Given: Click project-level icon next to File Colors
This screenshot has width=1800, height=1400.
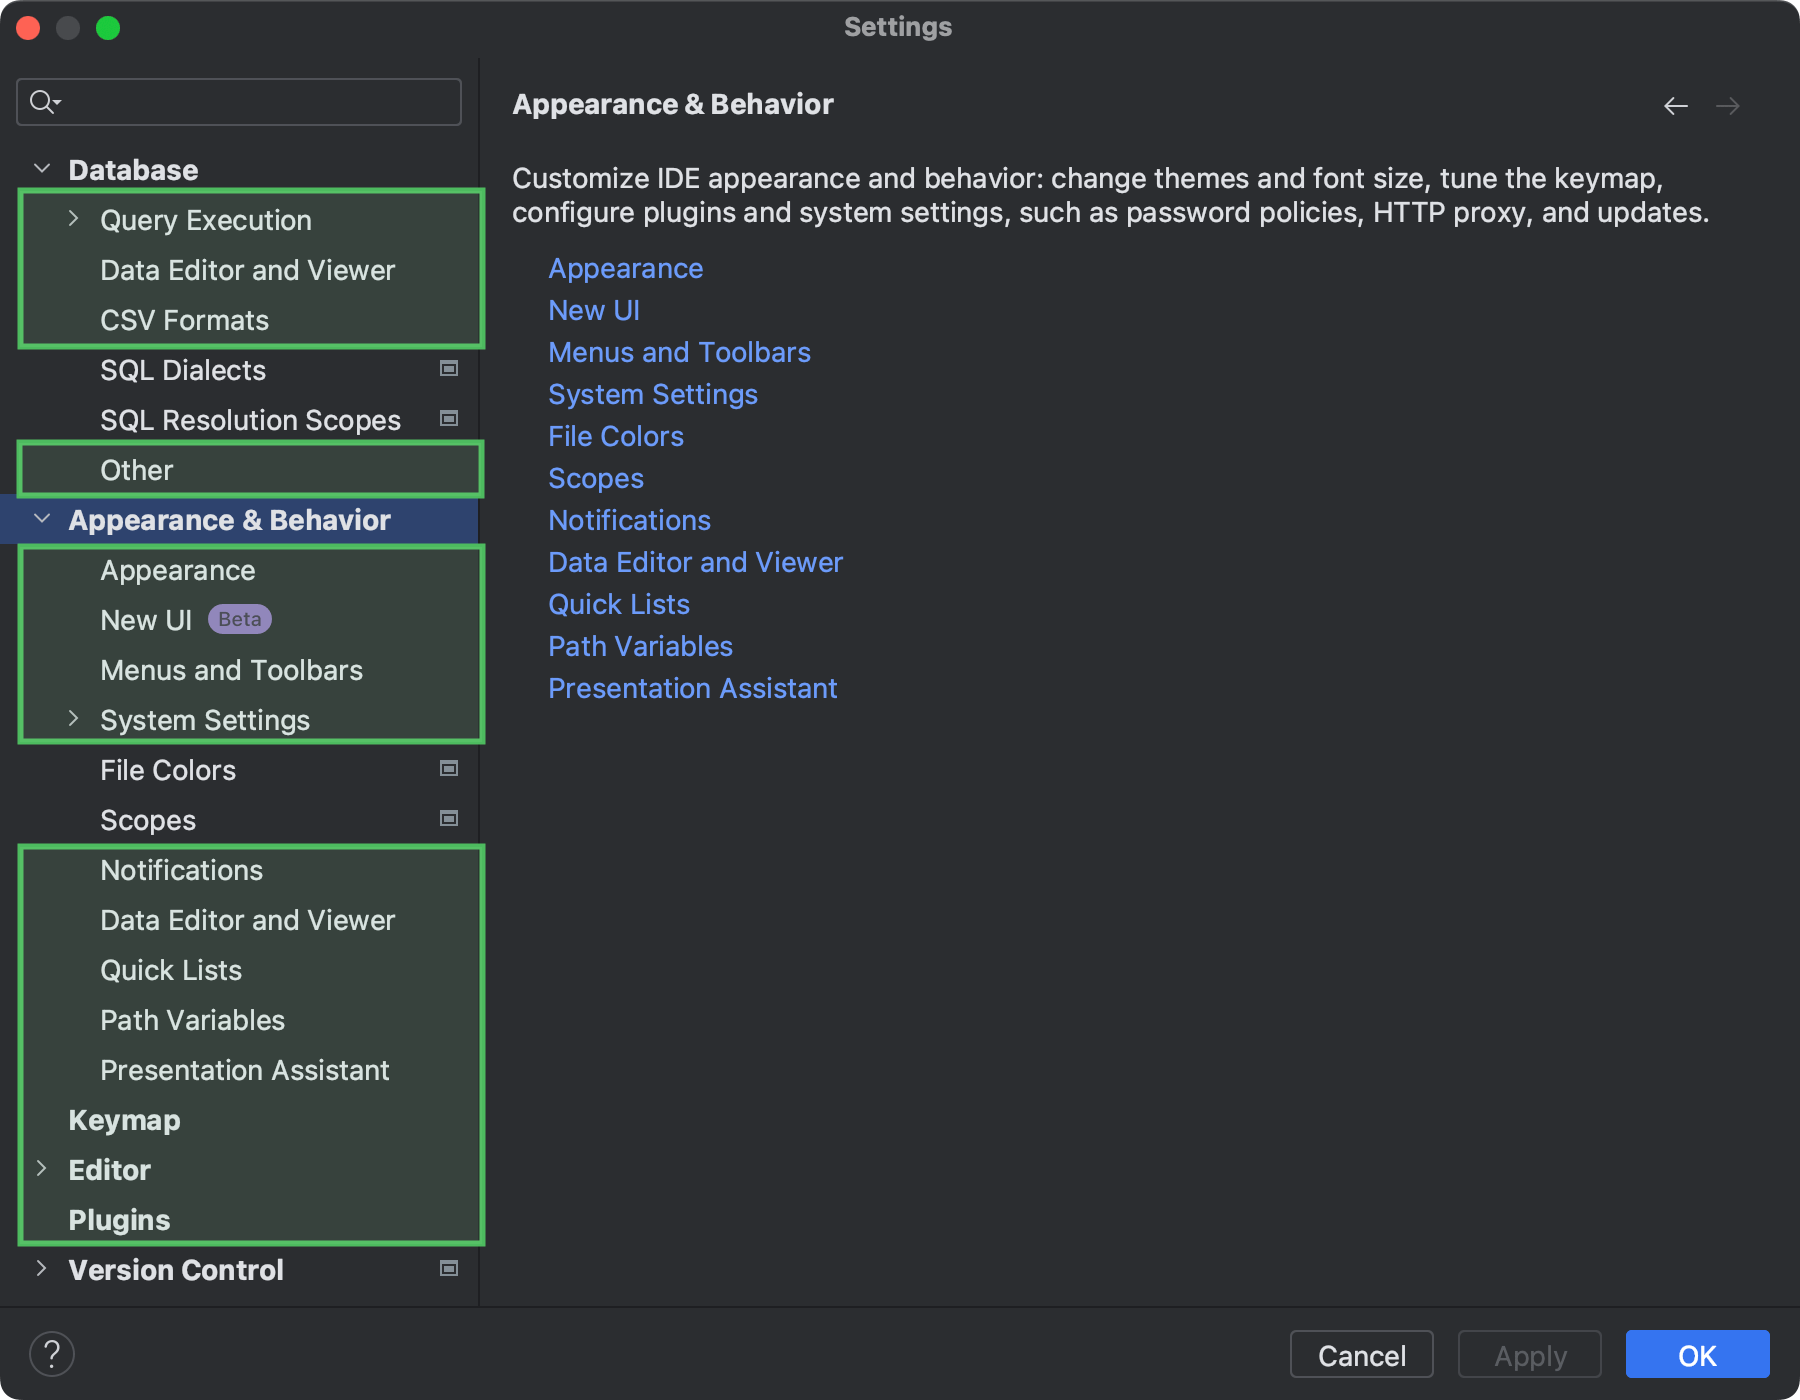Looking at the screenshot, I should [x=449, y=769].
